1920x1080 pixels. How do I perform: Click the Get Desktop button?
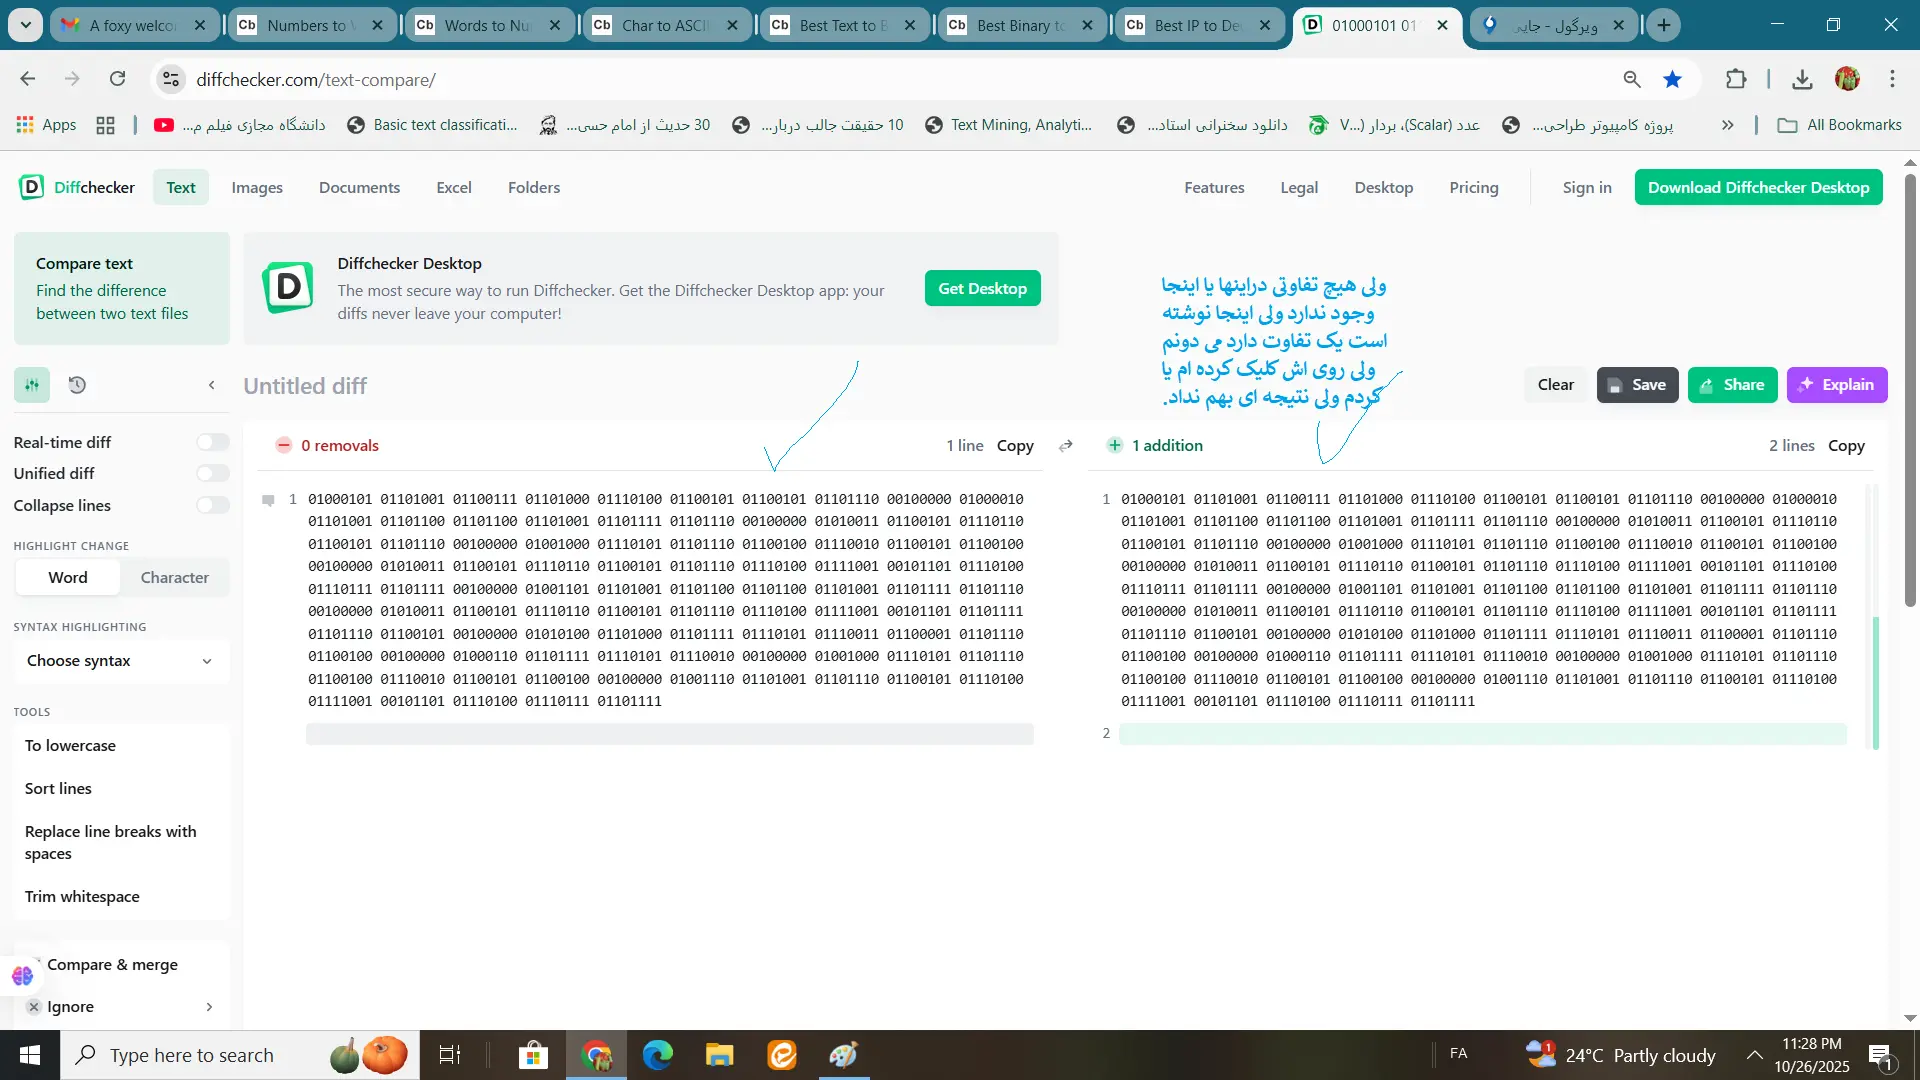click(x=982, y=288)
